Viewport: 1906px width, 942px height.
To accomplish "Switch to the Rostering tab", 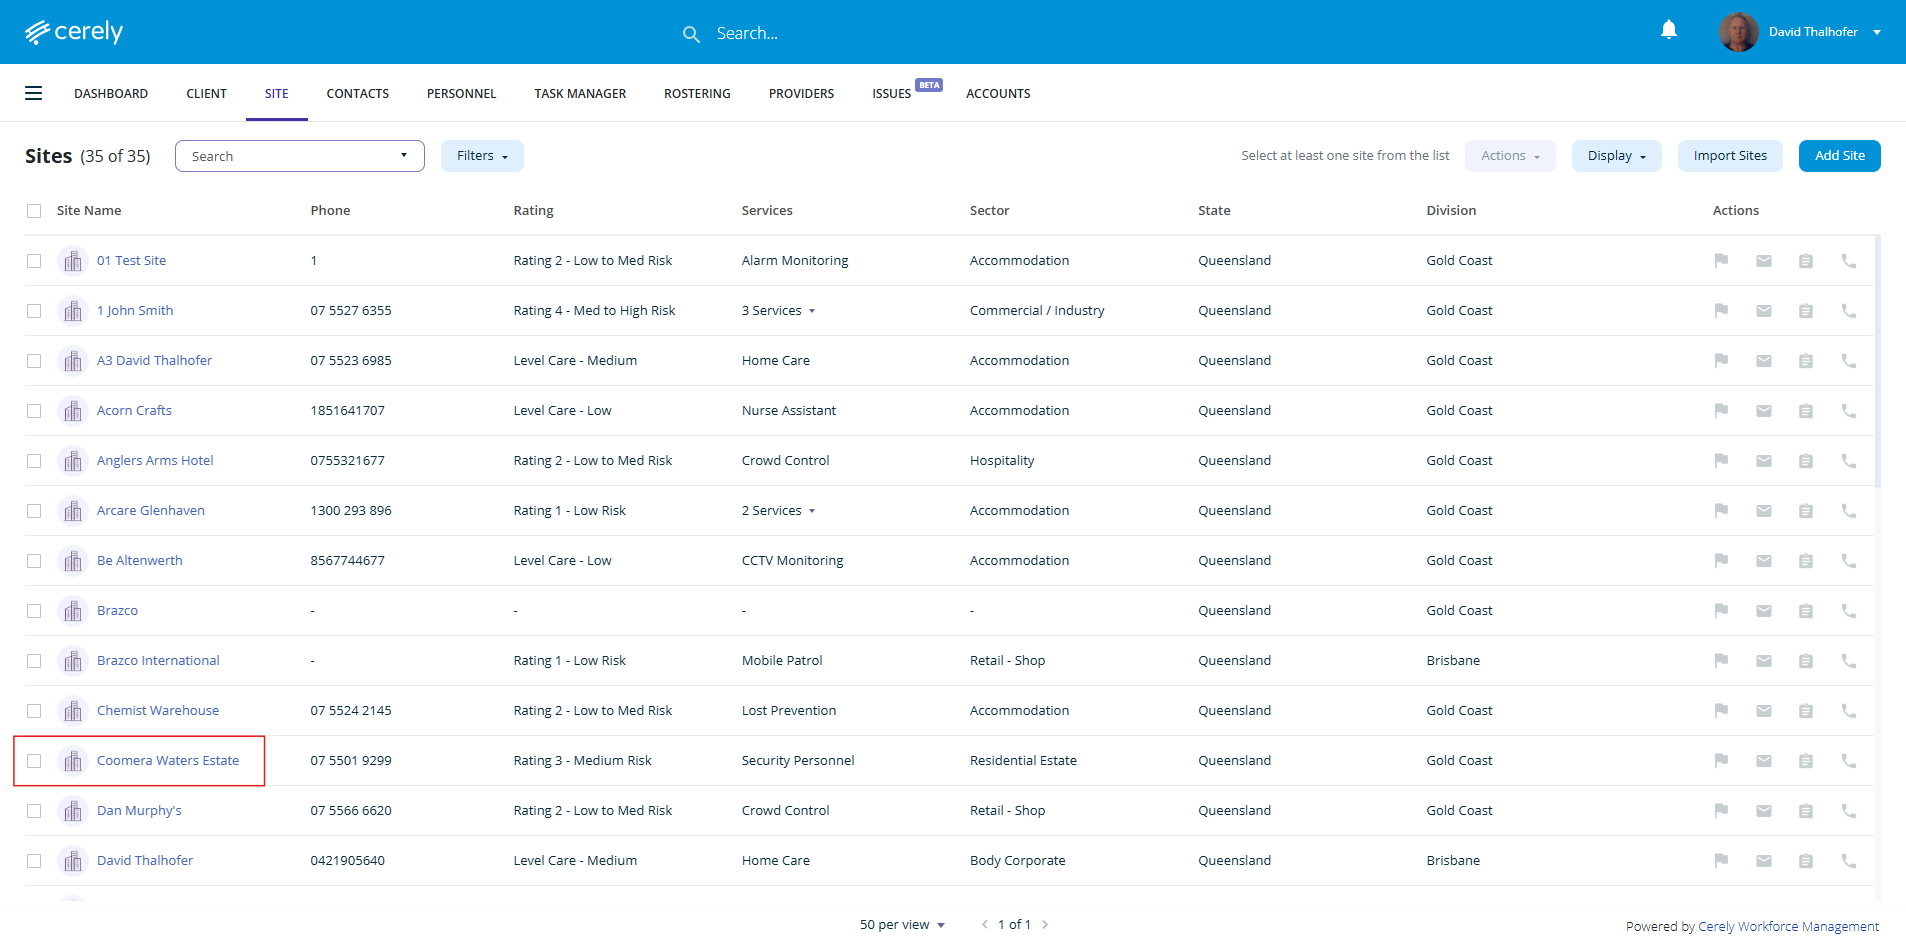I will pyautogui.click(x=697, y=94).
